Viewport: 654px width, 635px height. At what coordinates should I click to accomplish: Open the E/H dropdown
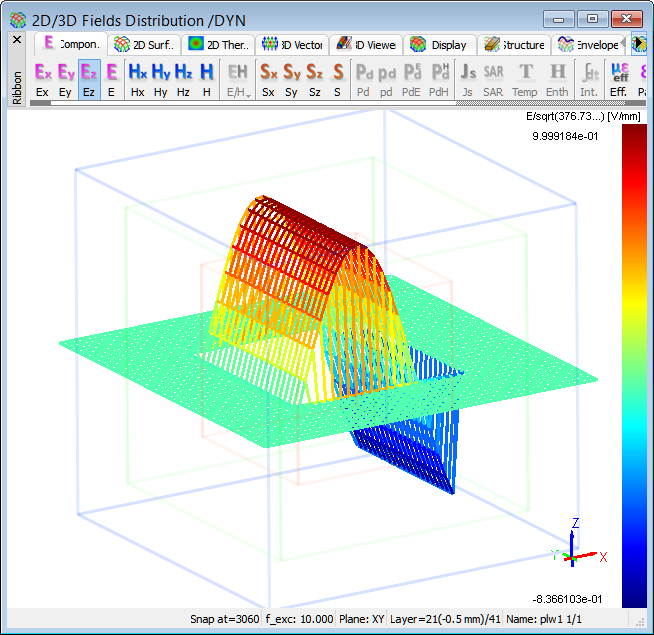[237, 79]
